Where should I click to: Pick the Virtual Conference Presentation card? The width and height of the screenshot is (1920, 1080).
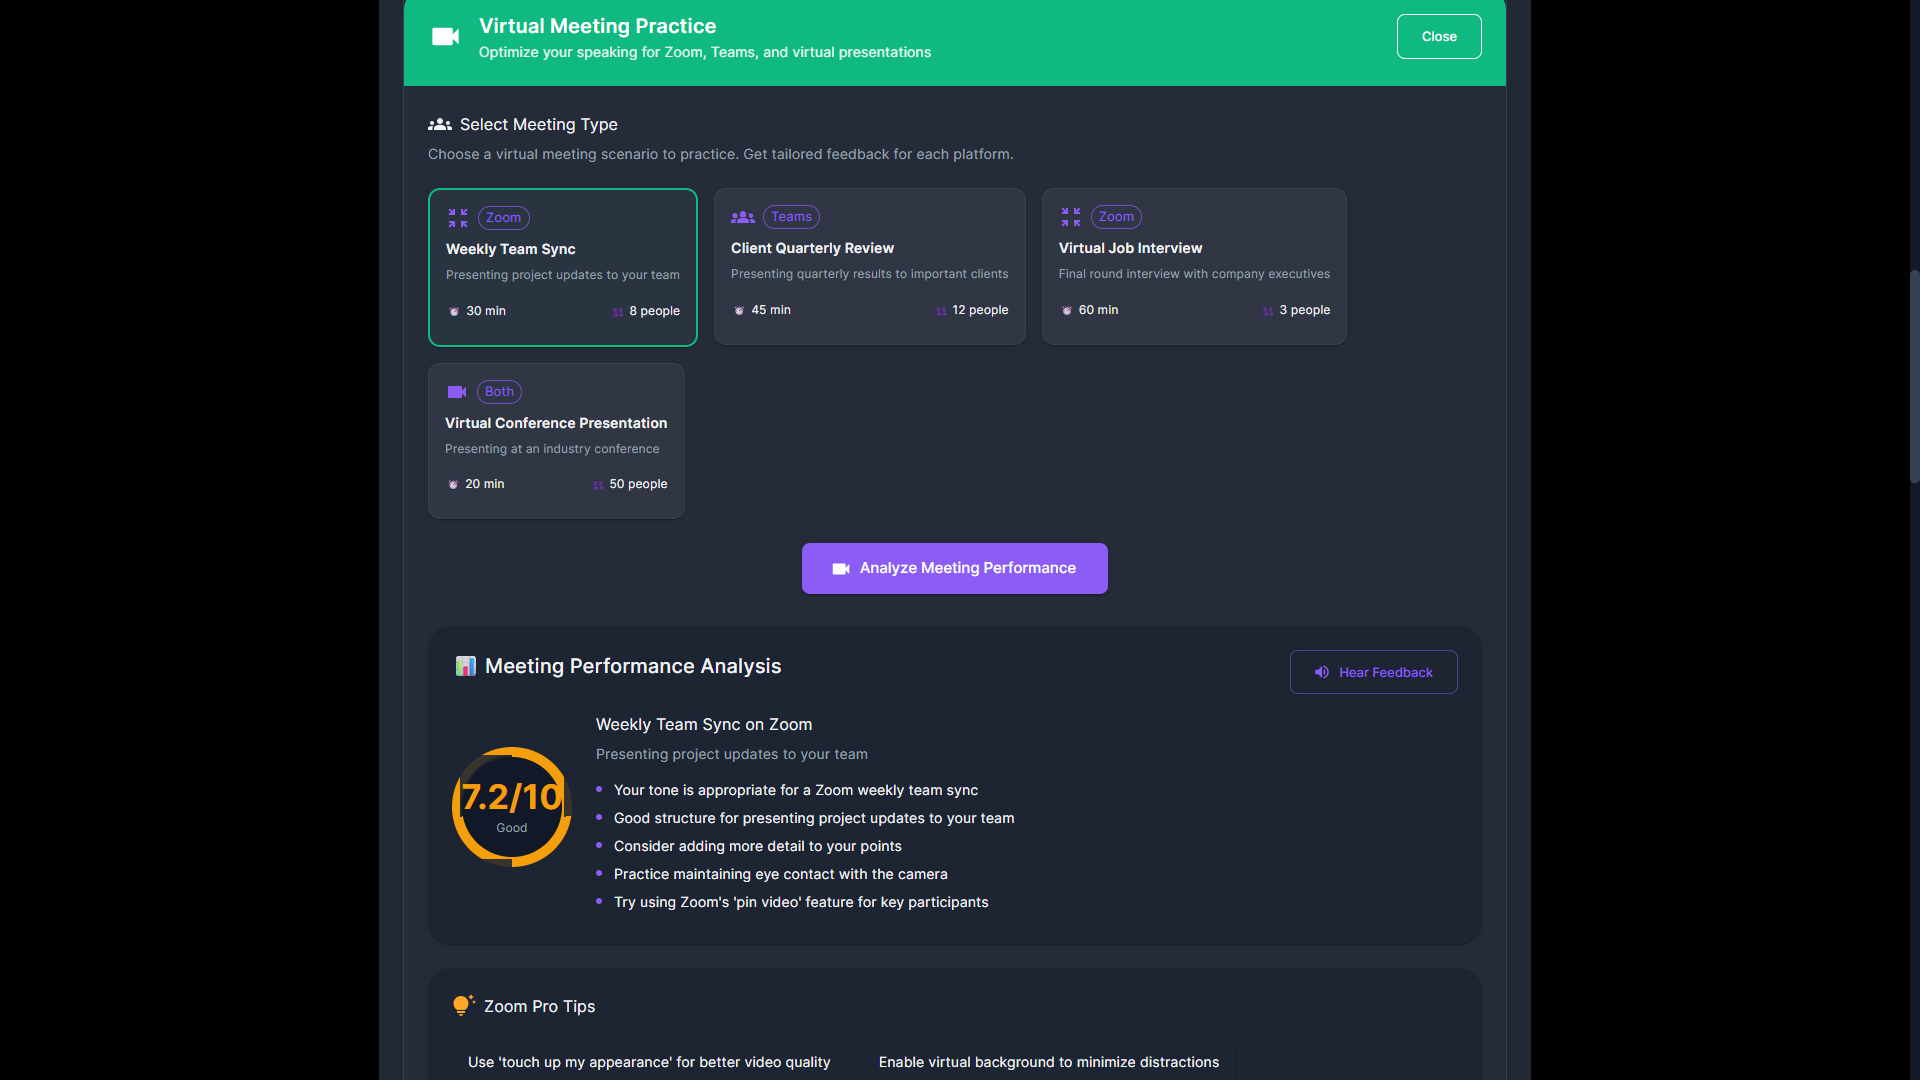556,441
